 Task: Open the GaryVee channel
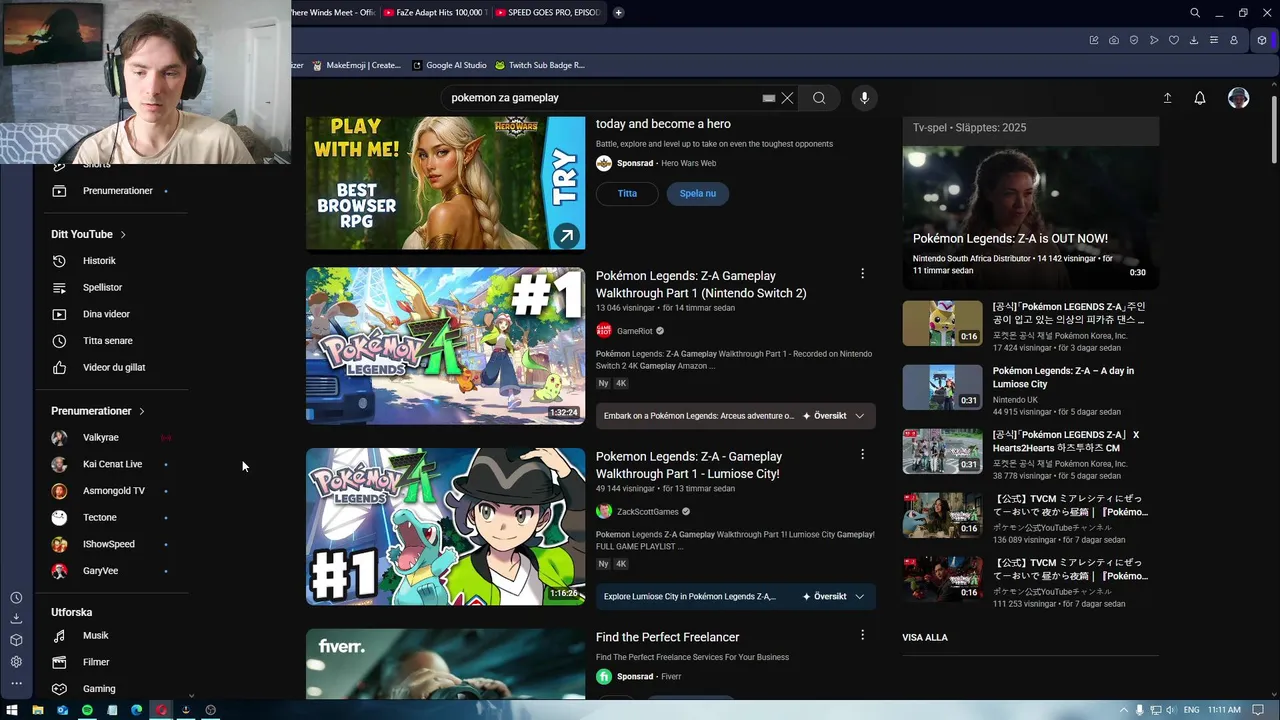point(112,571)
